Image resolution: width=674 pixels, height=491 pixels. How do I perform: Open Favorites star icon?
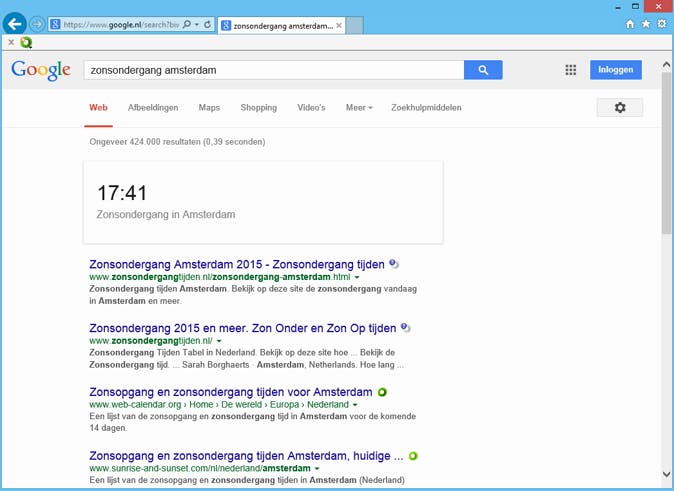[646, 24]
